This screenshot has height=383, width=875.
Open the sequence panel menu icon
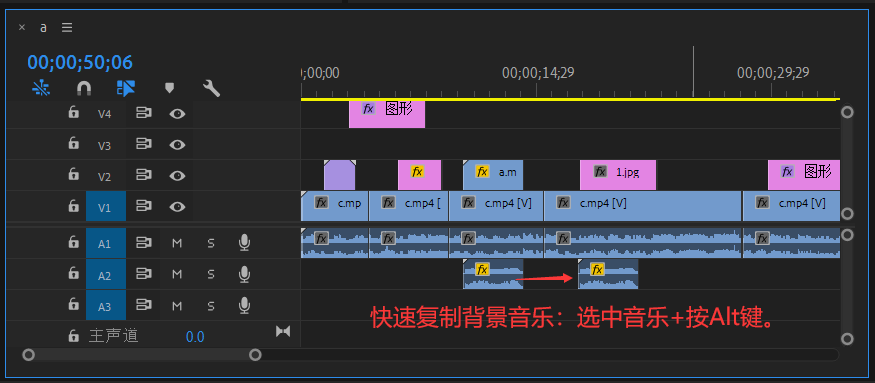(x=67, y=27)
